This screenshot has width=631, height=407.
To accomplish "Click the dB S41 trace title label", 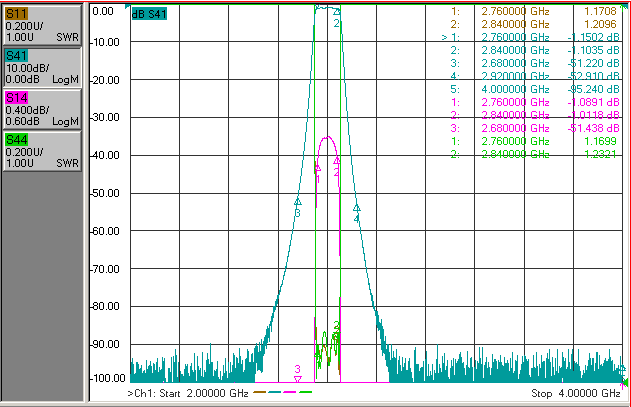I will click(149, 14).
